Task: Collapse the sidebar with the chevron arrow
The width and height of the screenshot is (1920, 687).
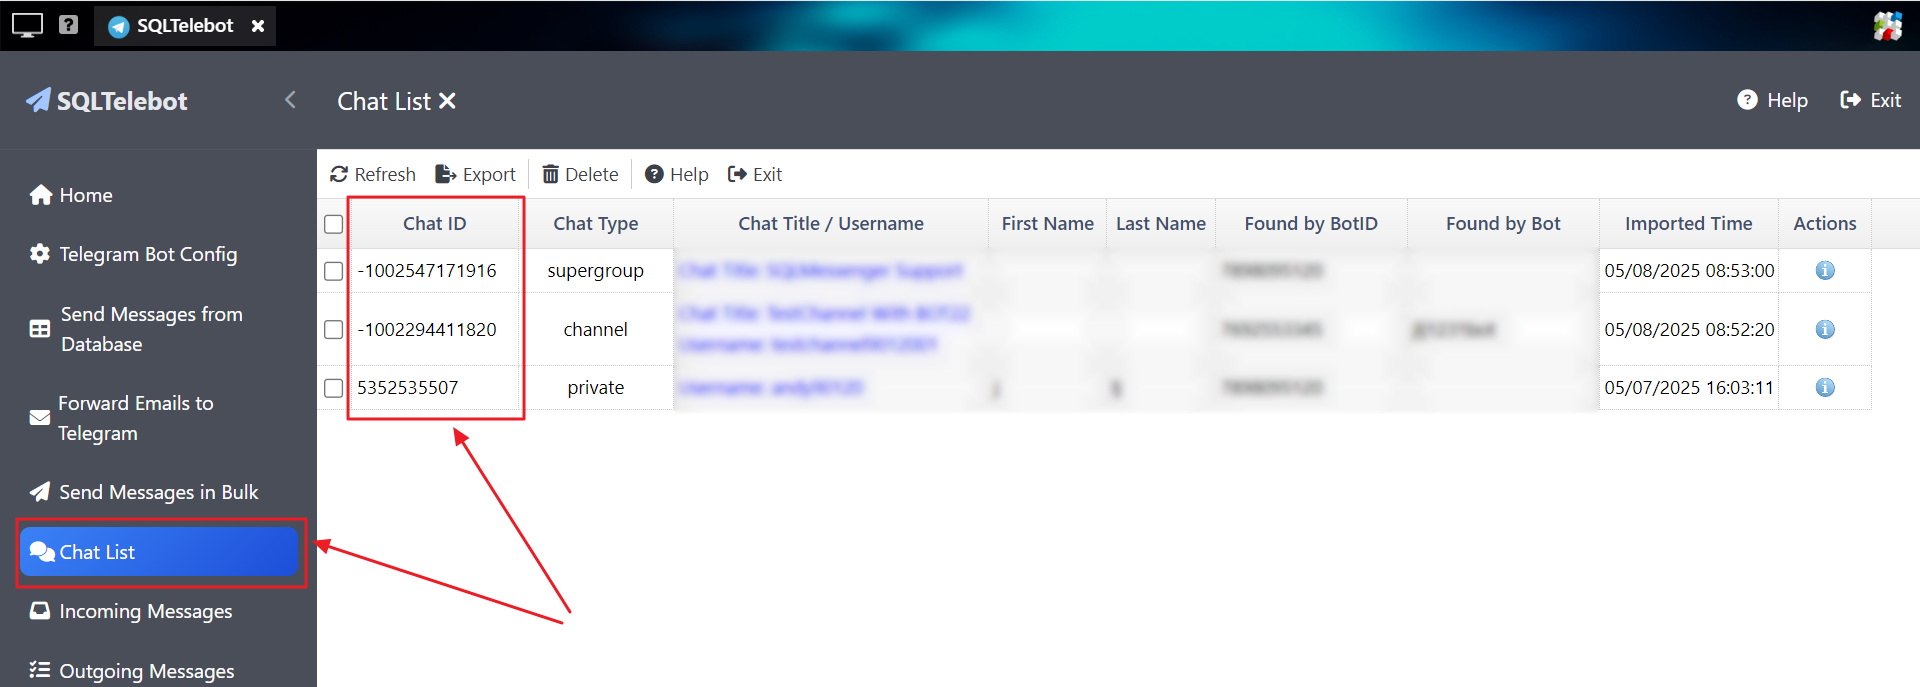Action: (x=290, y=100)
